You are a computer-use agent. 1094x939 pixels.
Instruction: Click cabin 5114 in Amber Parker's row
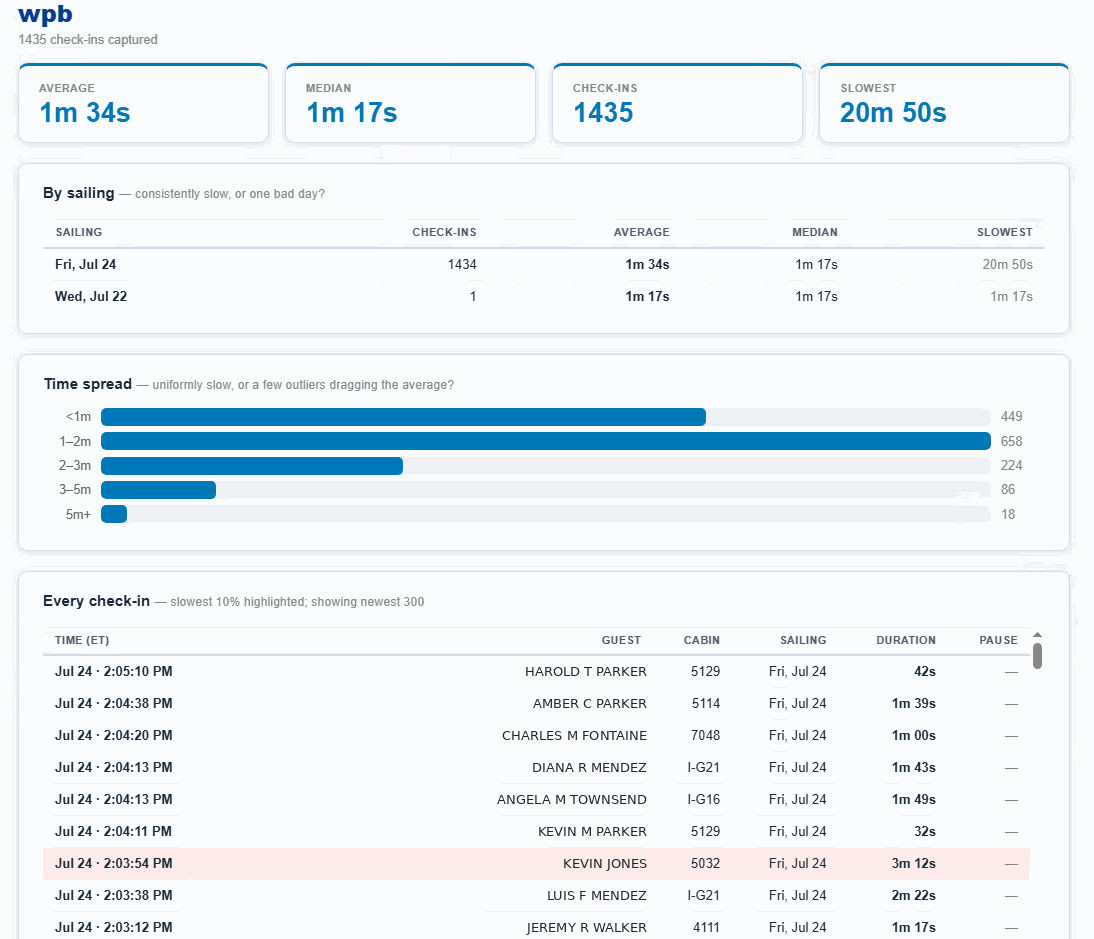click(x=705, y=704)
